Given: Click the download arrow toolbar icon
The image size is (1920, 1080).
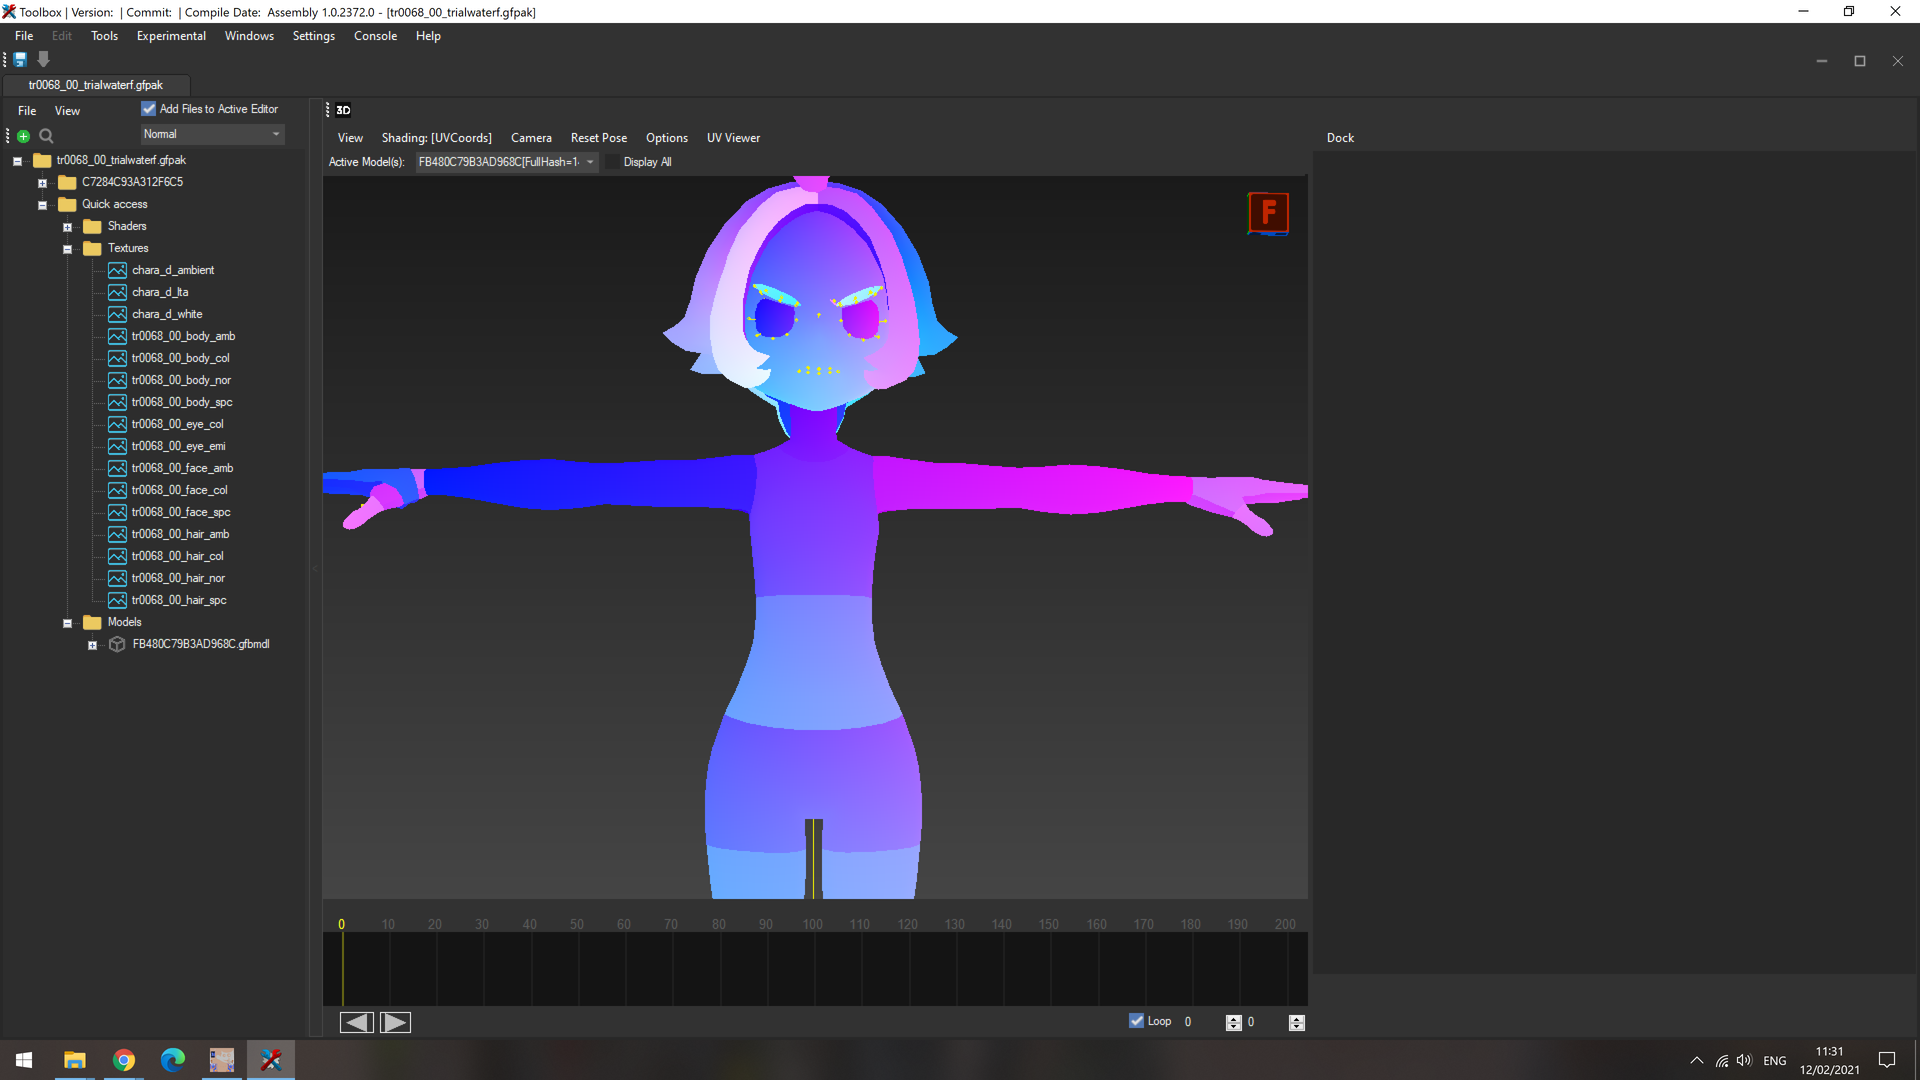Looking at the screenshot, I should tap(43, 60).
